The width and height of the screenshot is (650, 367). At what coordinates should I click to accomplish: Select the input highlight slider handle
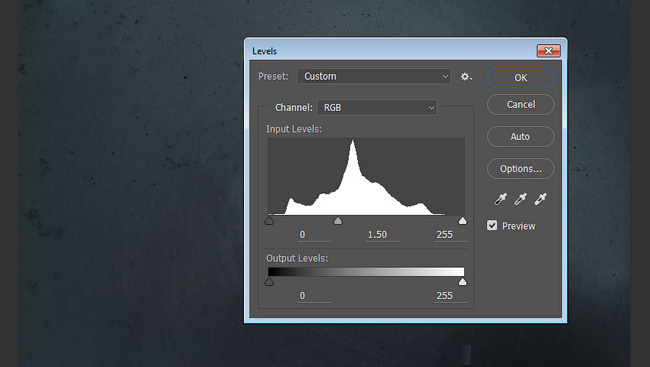[x=462, y=220]
